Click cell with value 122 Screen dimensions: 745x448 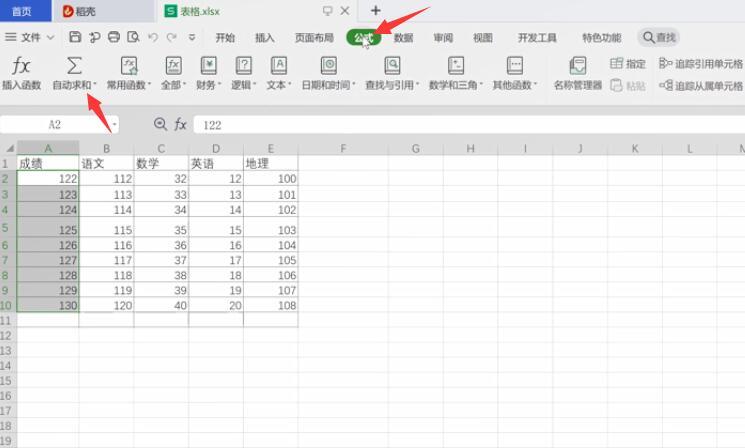48,179
